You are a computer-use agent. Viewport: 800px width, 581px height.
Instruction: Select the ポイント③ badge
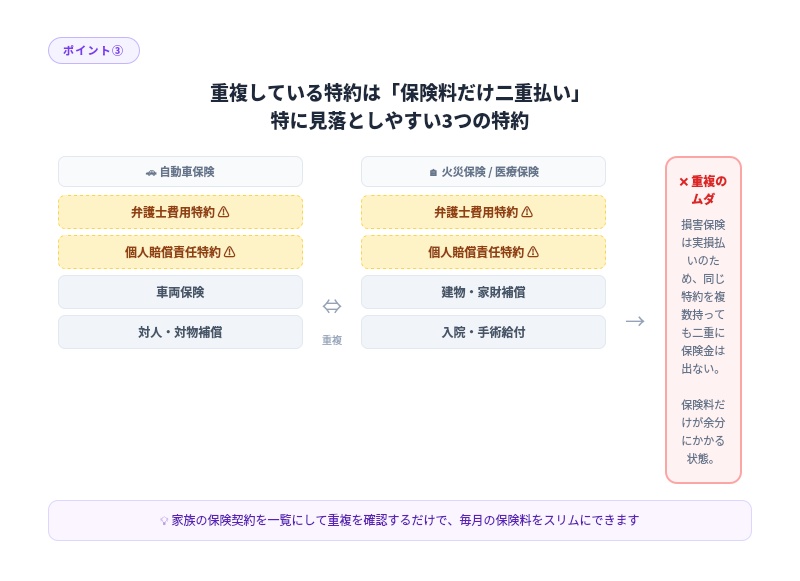[93, 51]
